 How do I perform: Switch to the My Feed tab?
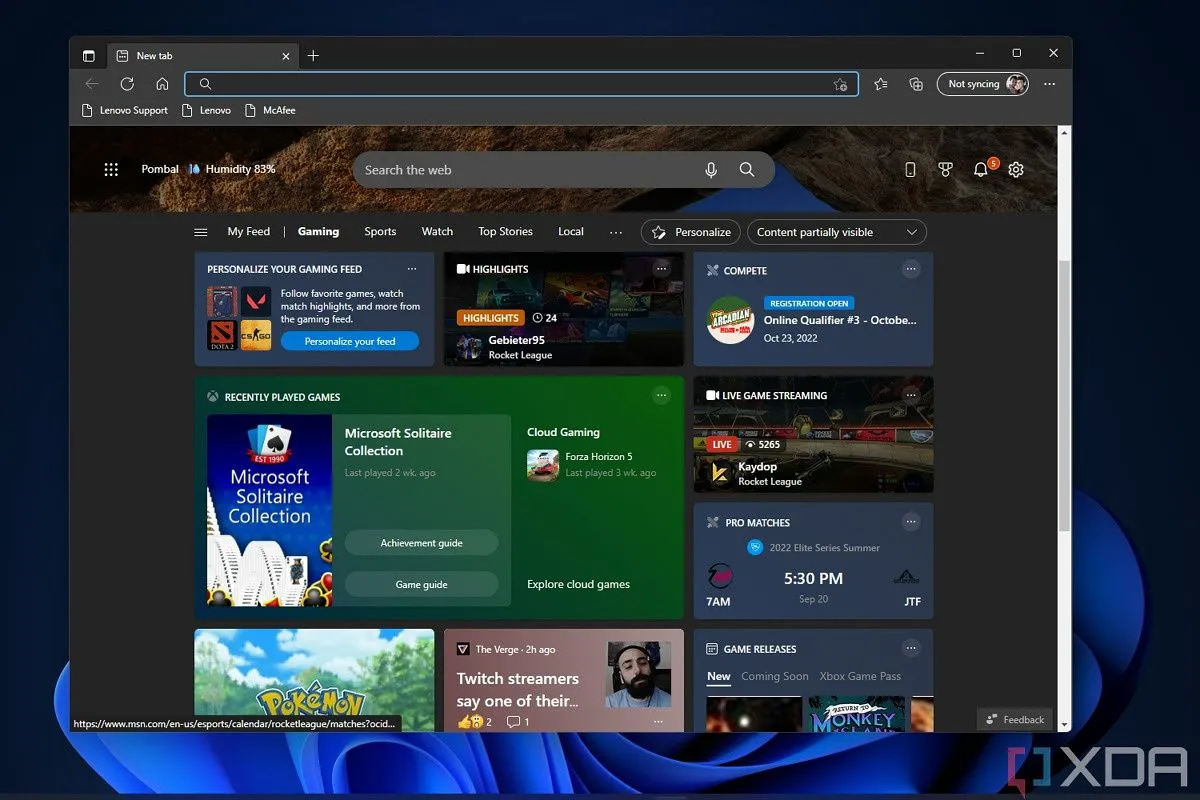248,232
